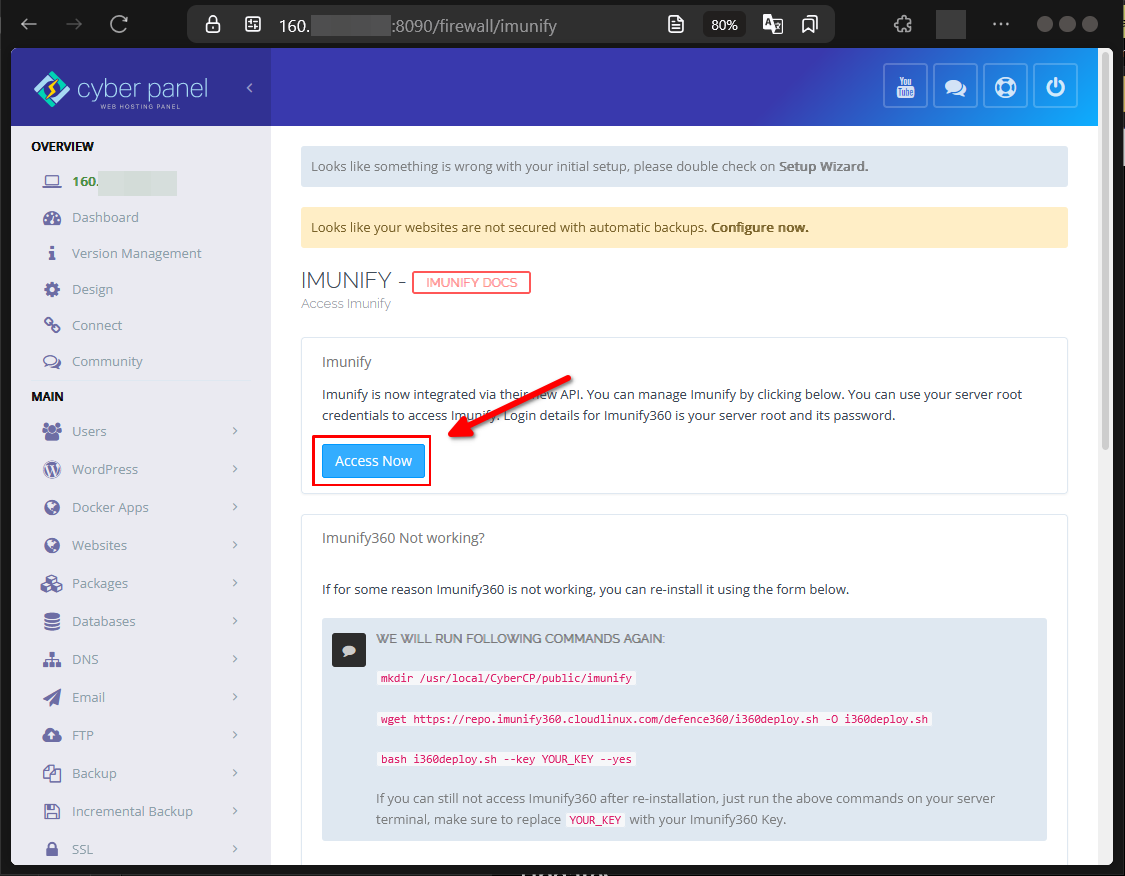
Task: Expand the Backup menu chevron
Action: click(235, 773)
